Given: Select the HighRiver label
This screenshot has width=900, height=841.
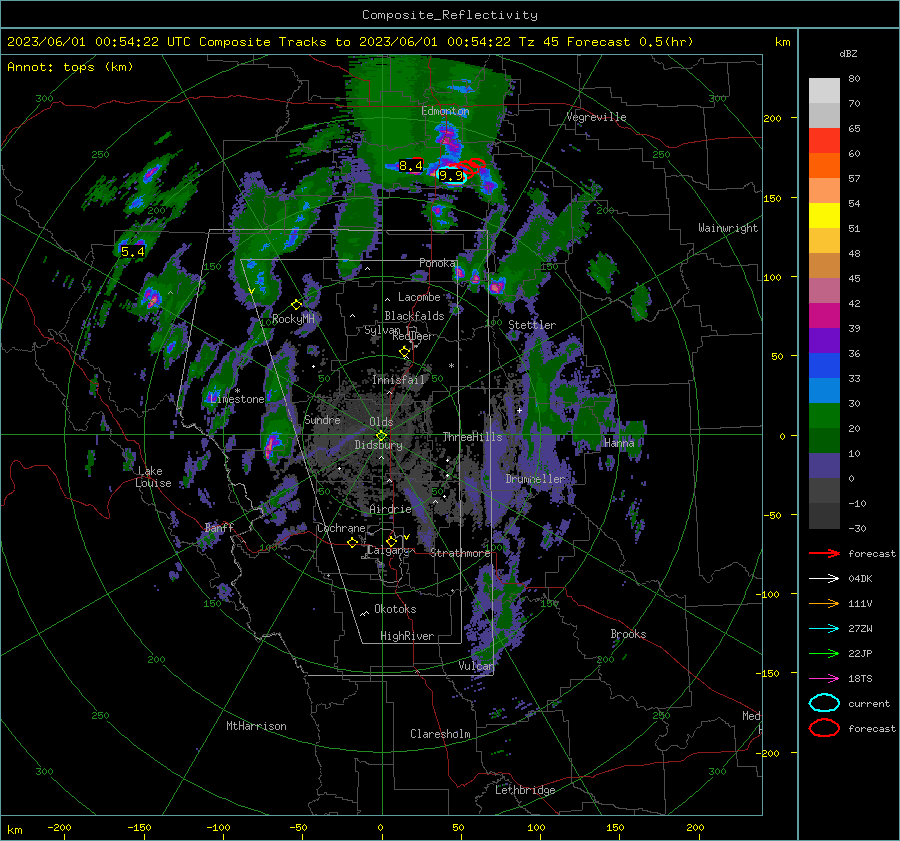Looking at the screenshot, I should [x=407, y=635].
